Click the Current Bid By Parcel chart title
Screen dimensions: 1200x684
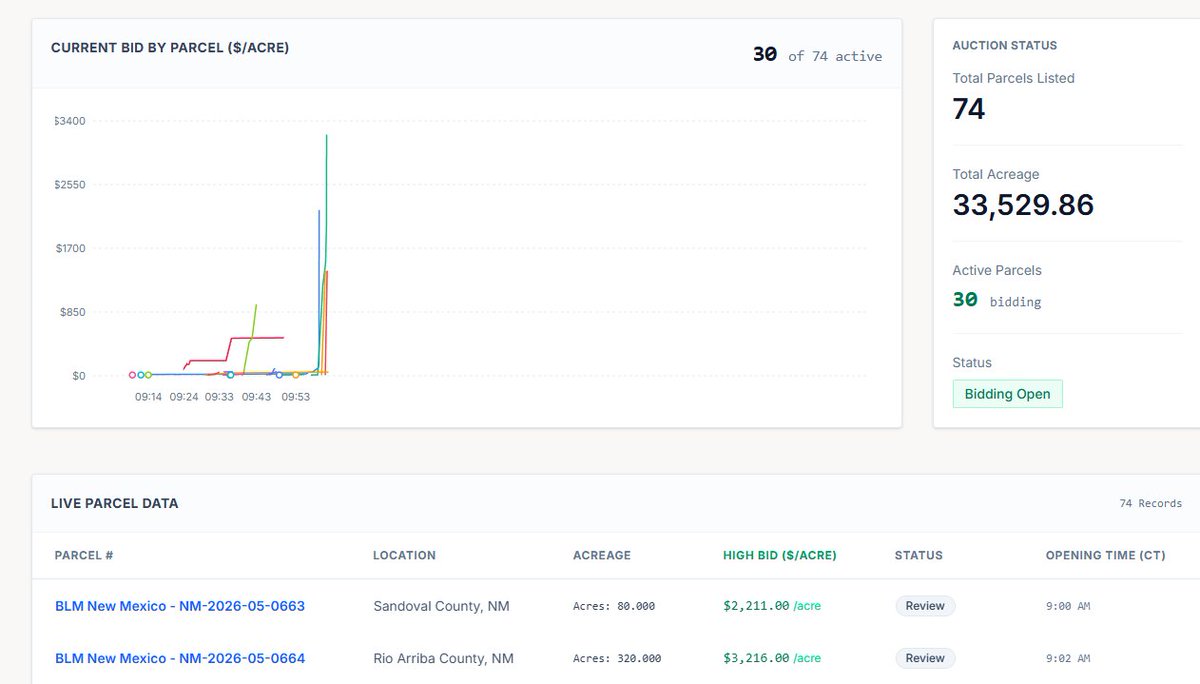170,47
